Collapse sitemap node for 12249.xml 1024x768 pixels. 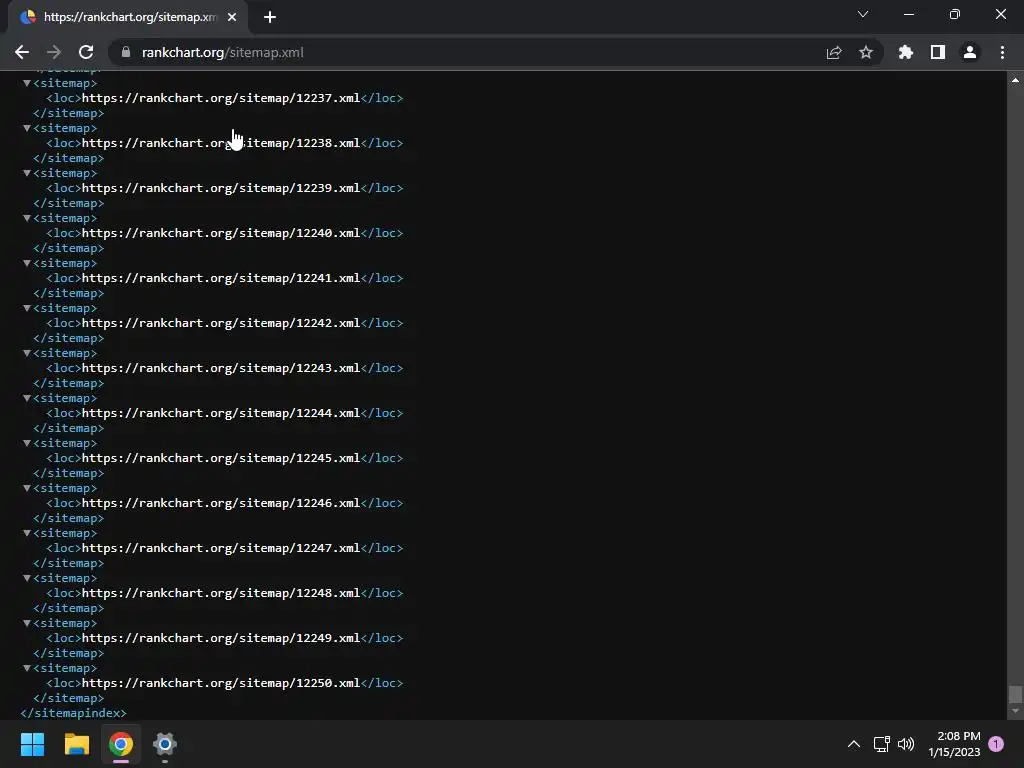pyautogui.click(x=27, y=624)
